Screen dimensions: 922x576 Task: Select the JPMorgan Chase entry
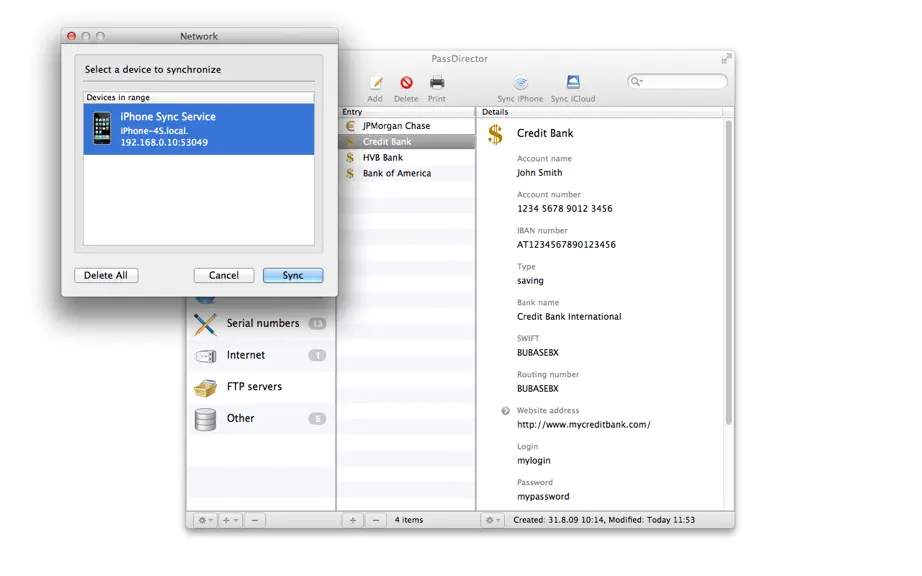407,126
